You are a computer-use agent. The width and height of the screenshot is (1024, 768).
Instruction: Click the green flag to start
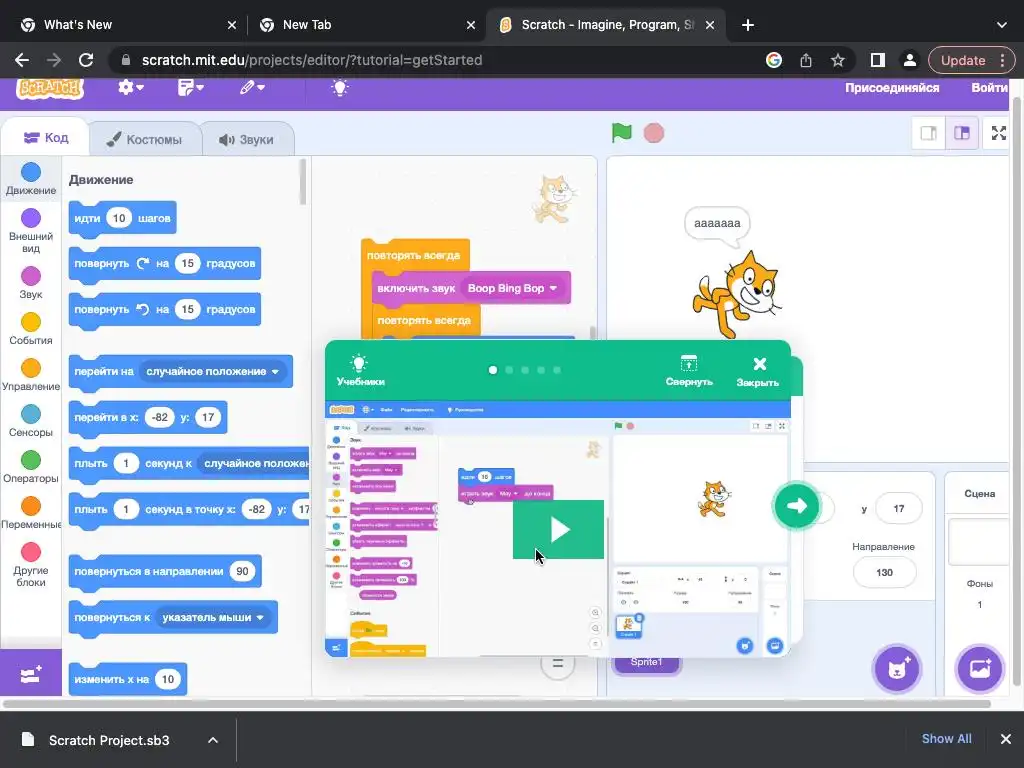(x=622, y=133)
